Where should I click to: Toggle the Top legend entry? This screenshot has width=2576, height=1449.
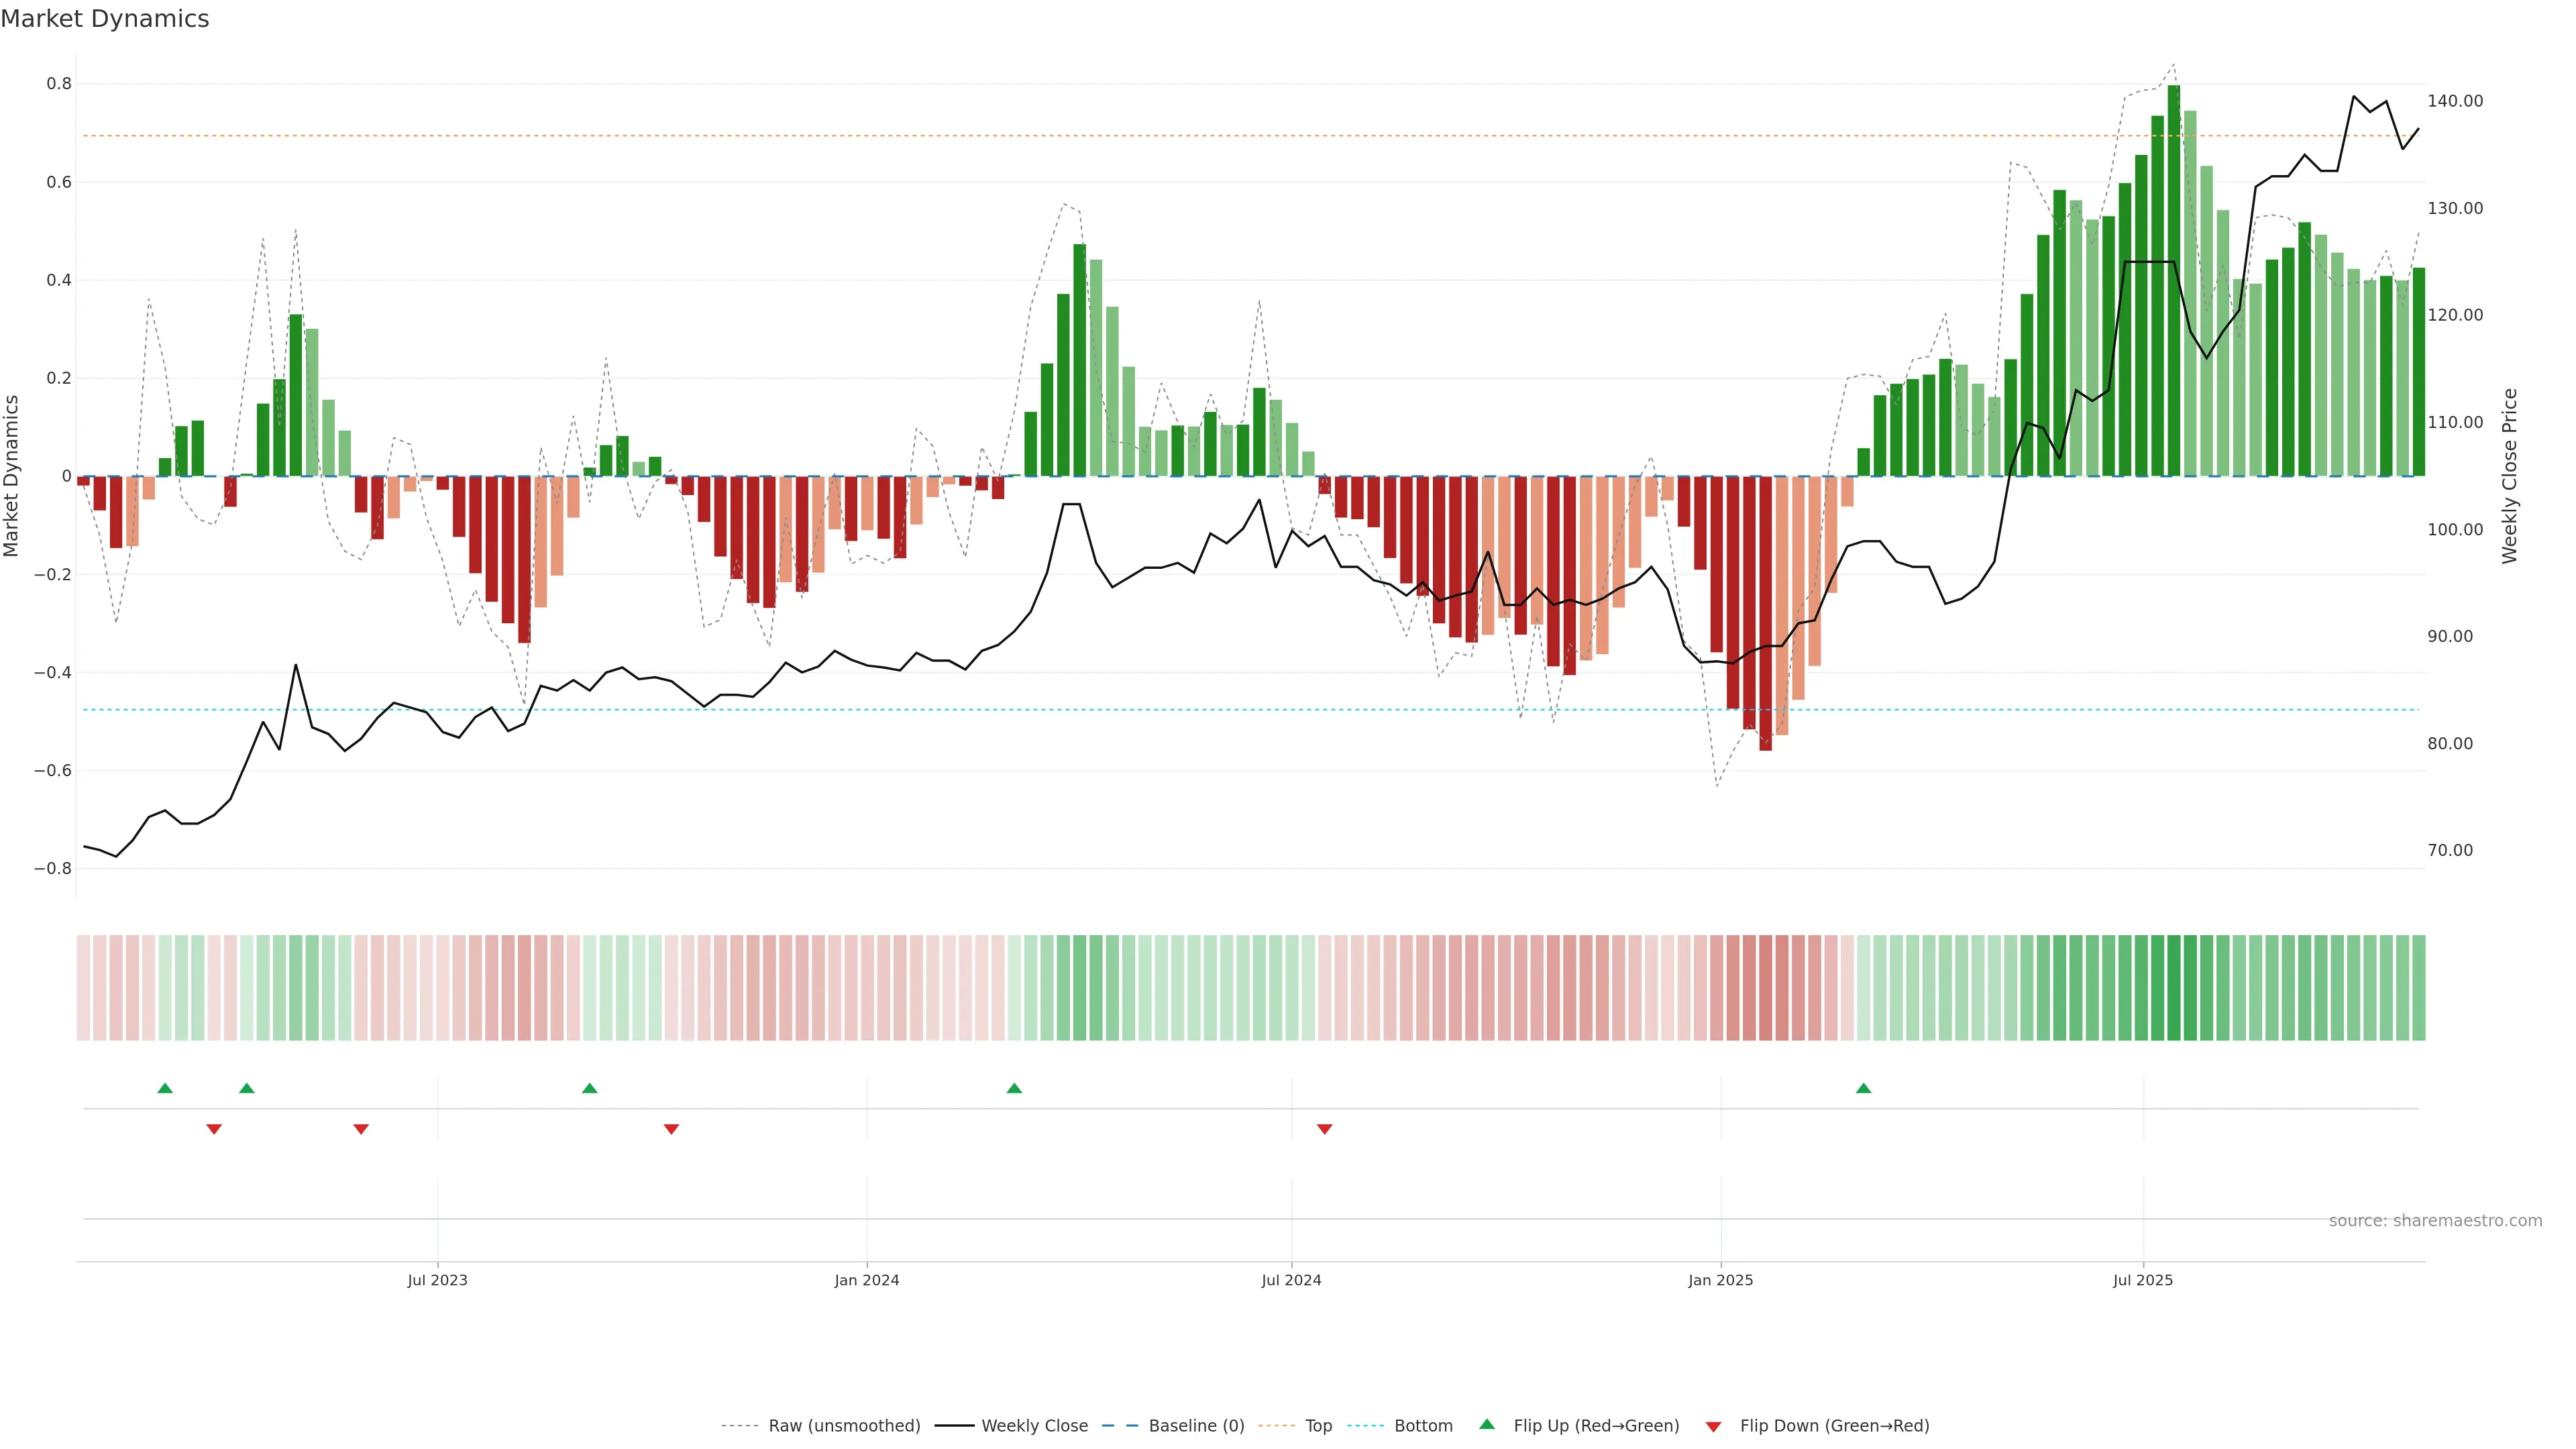1318,1426
